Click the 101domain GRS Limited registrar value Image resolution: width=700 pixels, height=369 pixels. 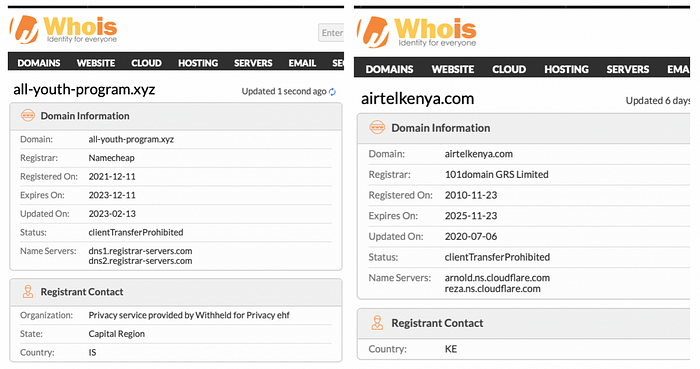496,174
